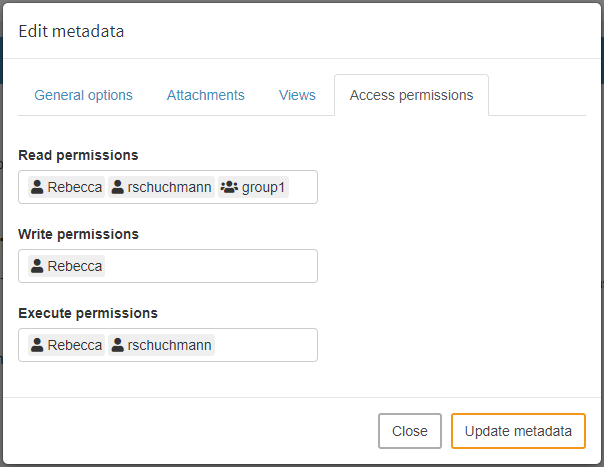Click rschuchmann's user icon in Execute permissions
The image size is (604, 467).
click(118, 345)
